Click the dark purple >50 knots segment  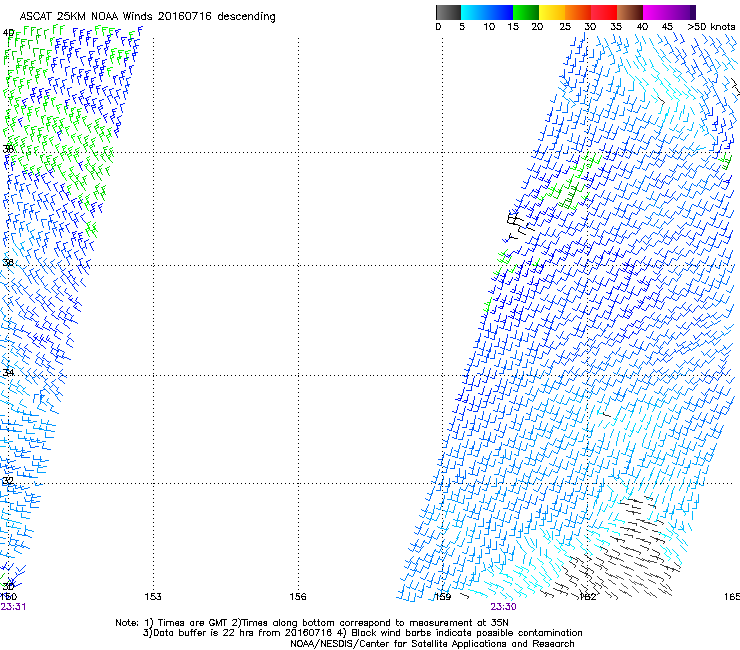691,12
